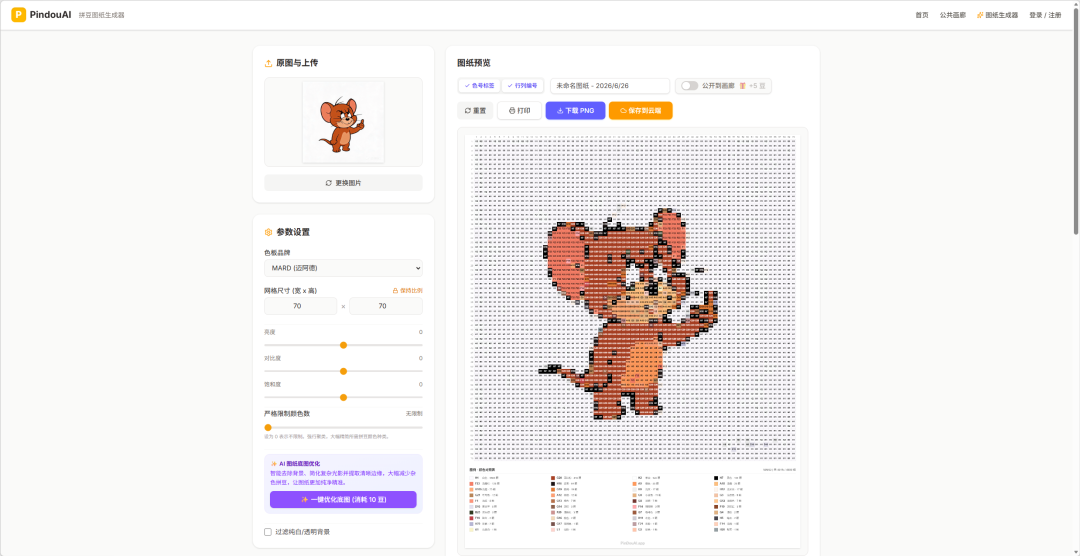
Task: Click the 更换图片 button
Action: tap(343, 183)
